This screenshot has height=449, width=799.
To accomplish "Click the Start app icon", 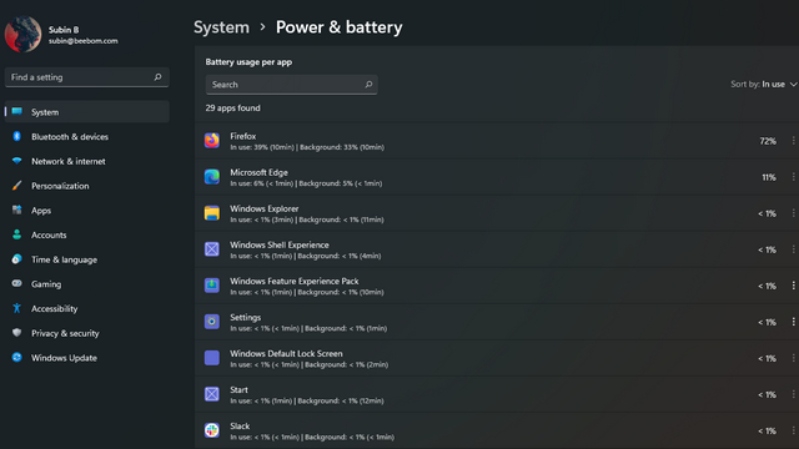I will pos(212,394).
